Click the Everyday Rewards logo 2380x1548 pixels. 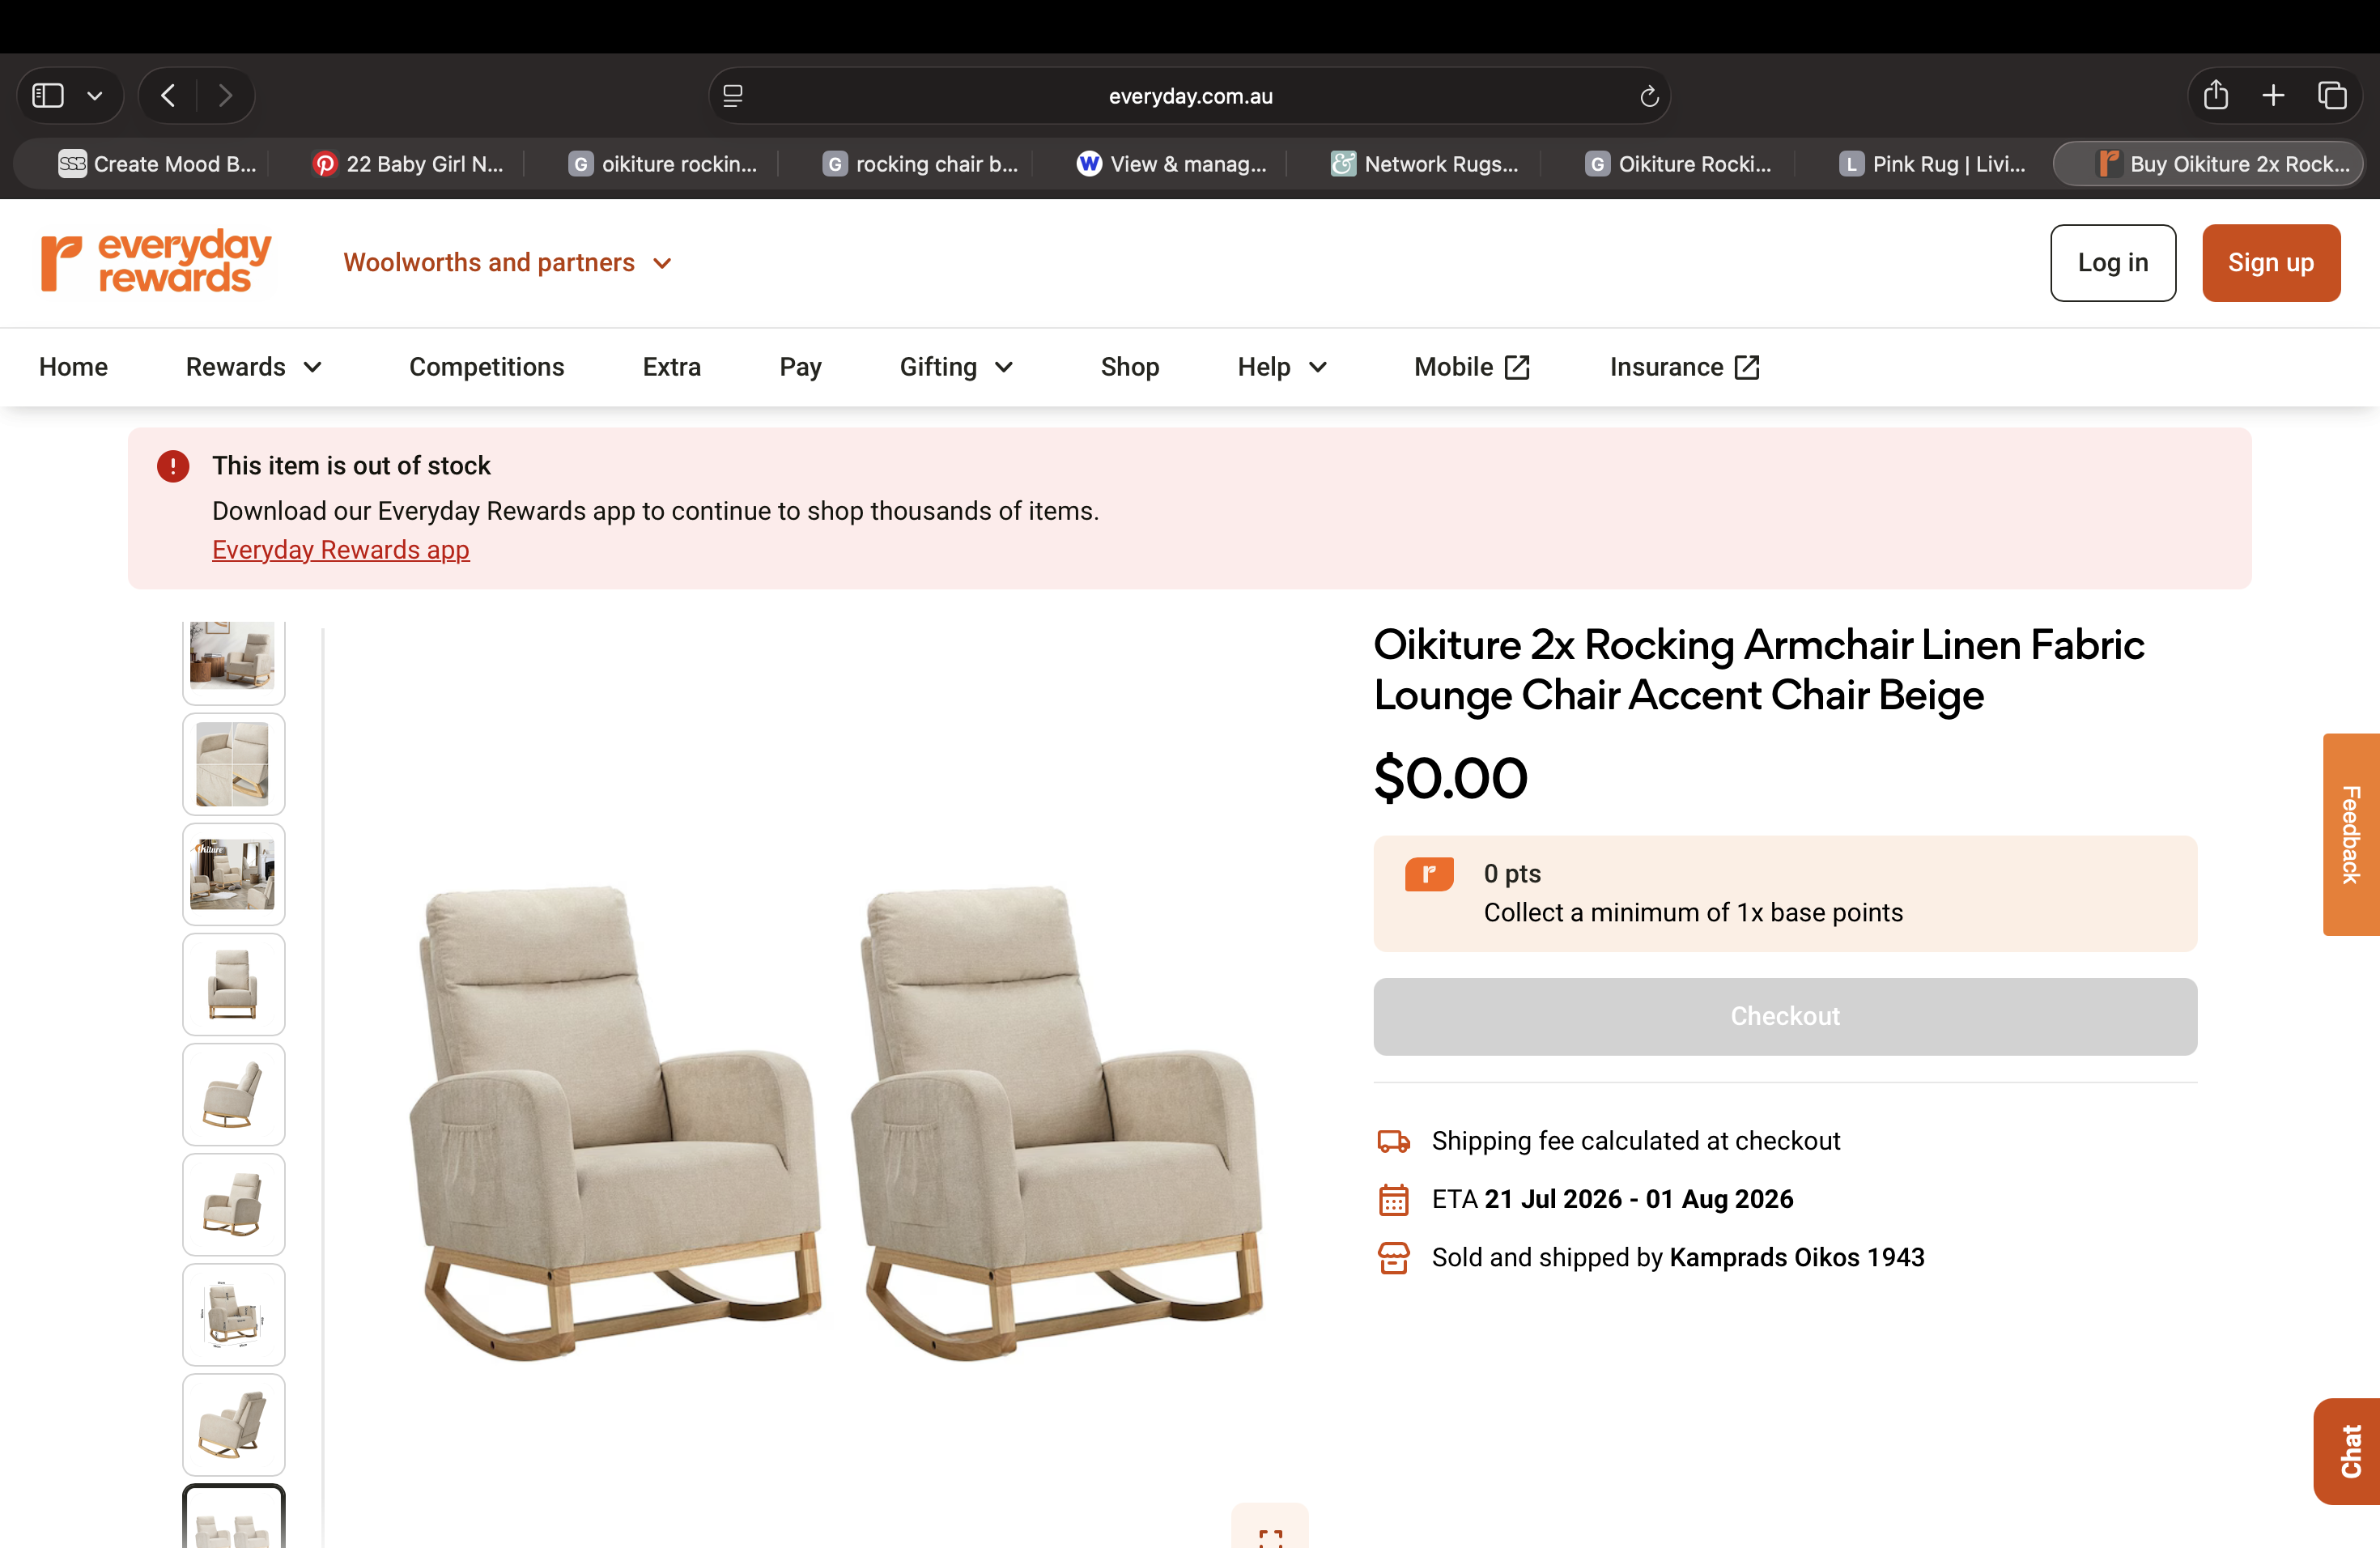(x=156, y=262)
